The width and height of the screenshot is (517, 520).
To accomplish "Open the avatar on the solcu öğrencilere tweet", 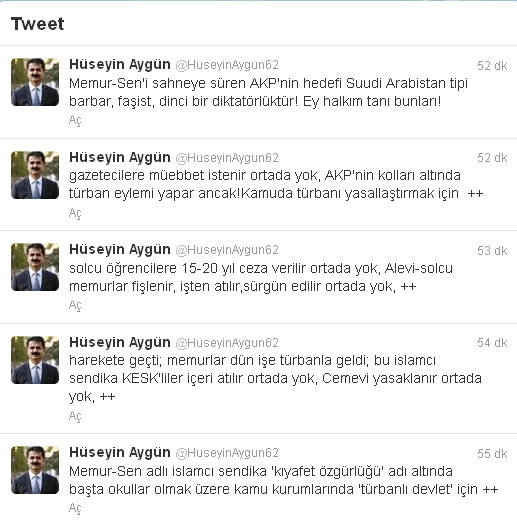I will tap(35, 267).
